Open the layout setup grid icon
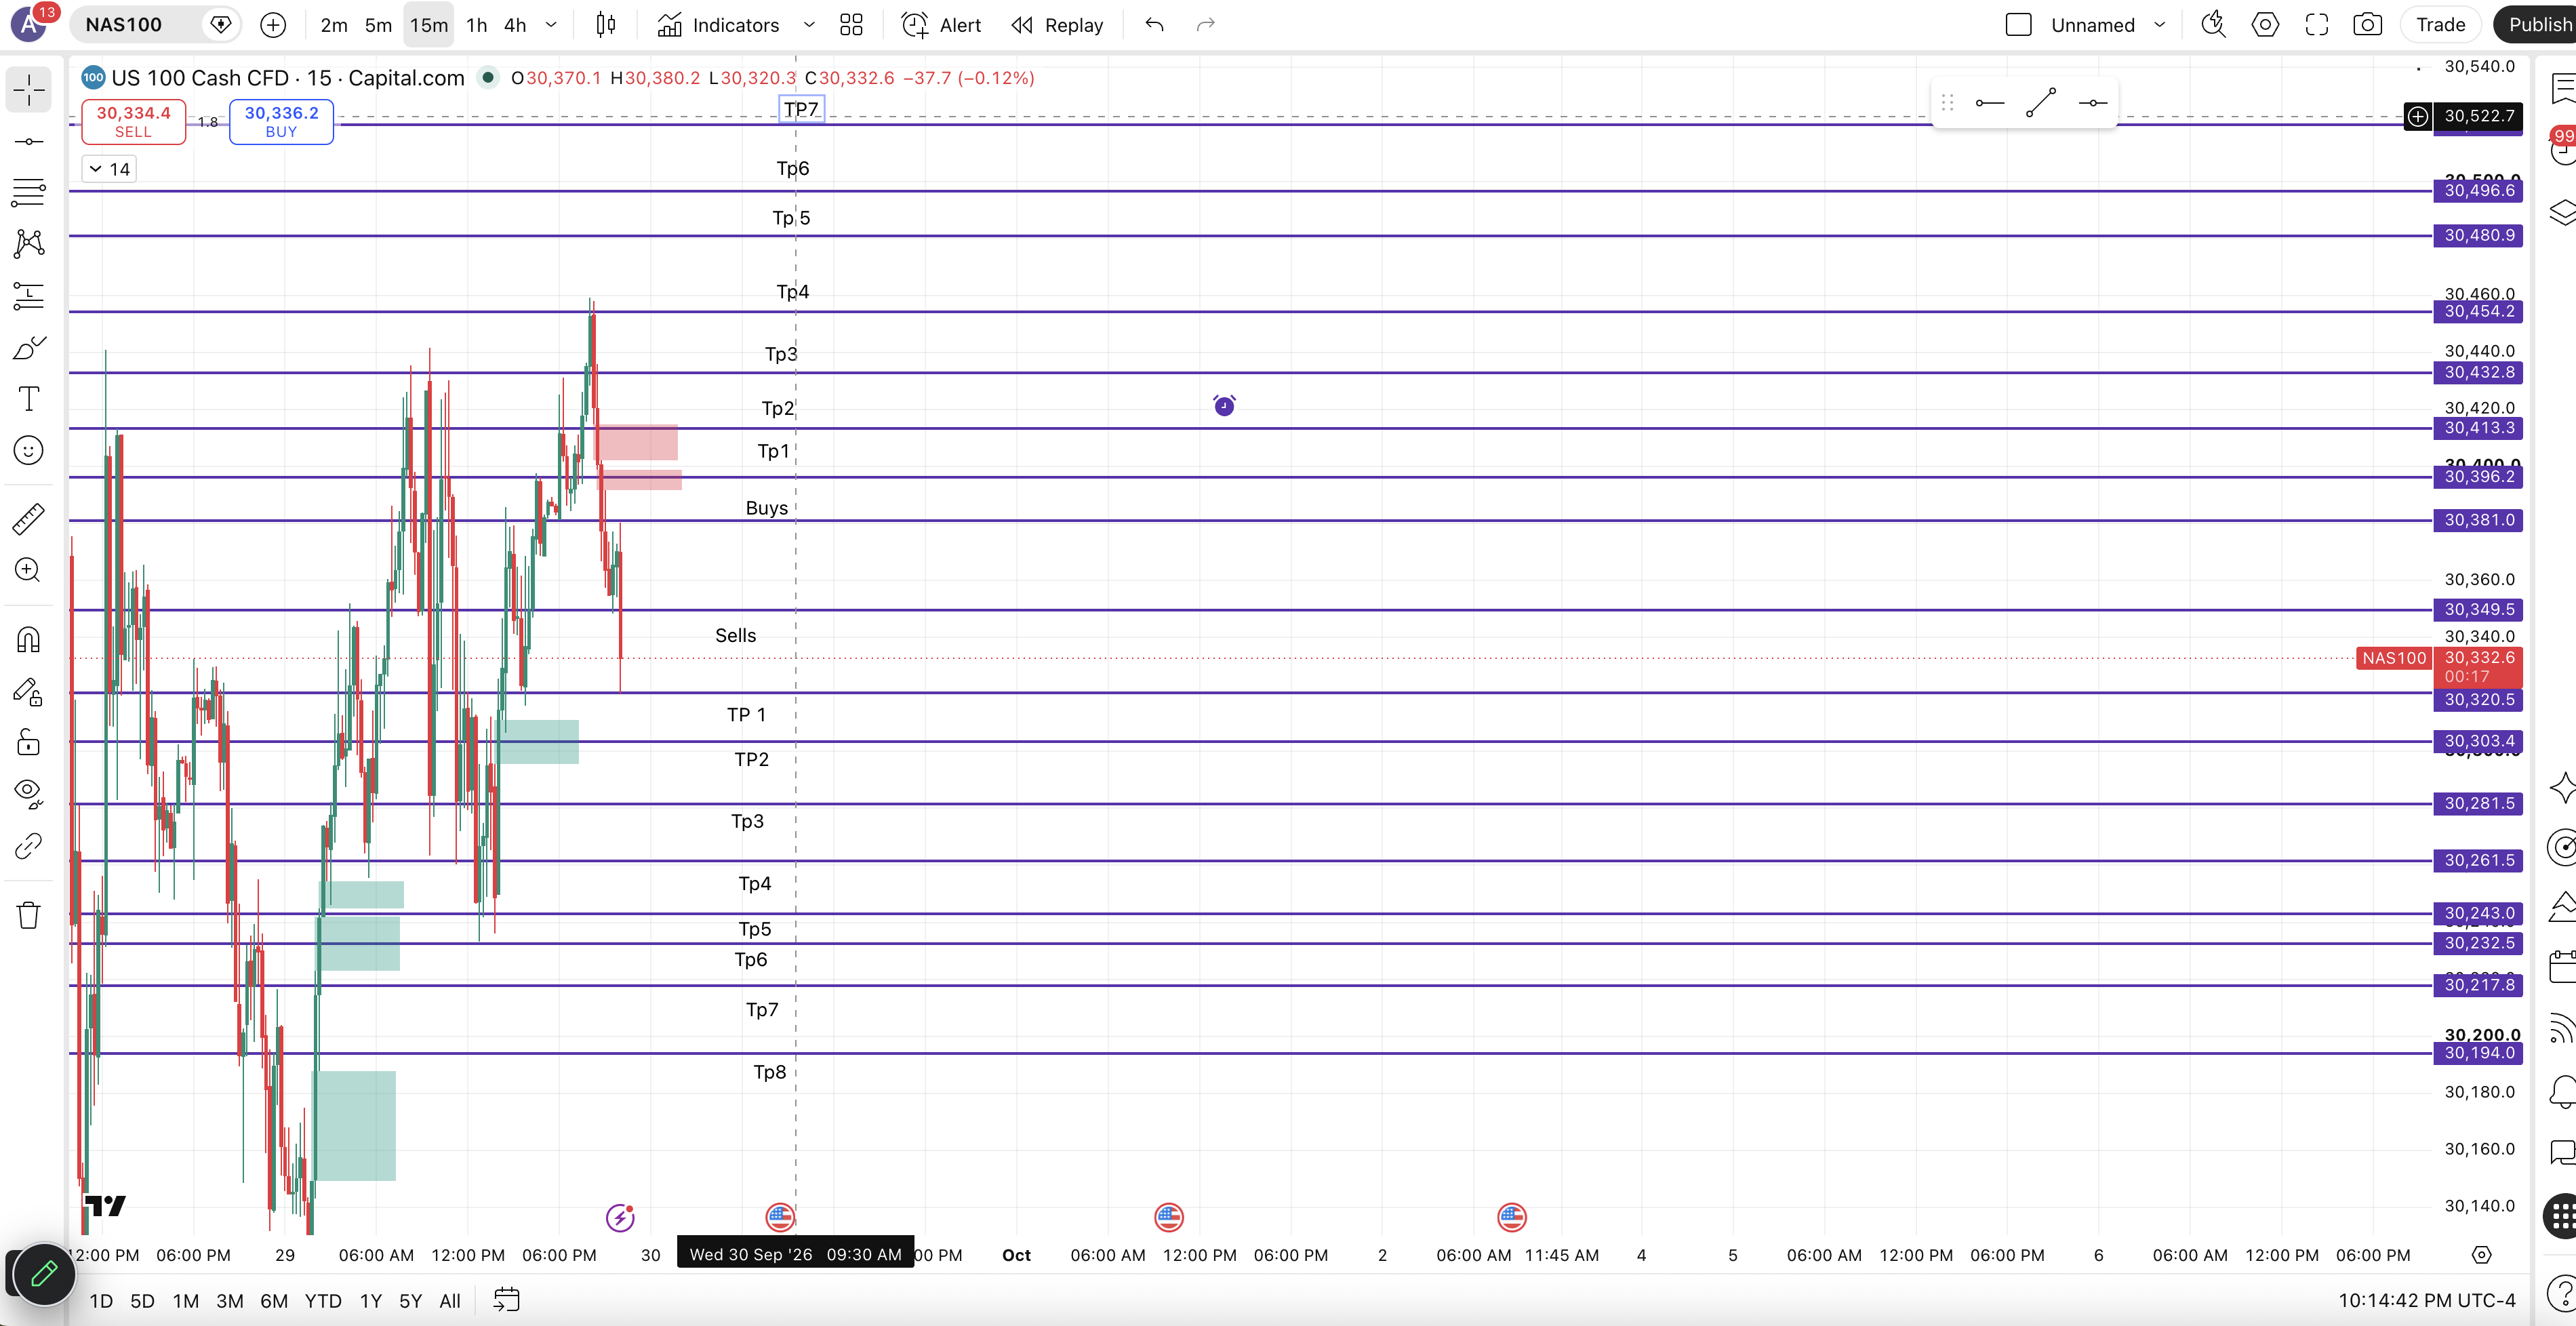This screenshot has height=1326, width=2576. (x=851, y=25)
